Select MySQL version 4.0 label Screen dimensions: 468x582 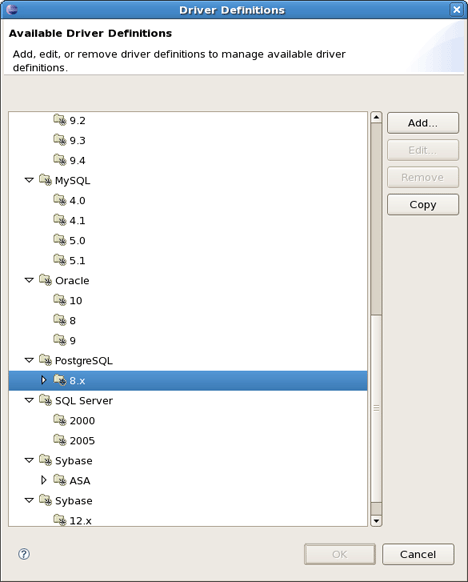click(x=78, y=201)
